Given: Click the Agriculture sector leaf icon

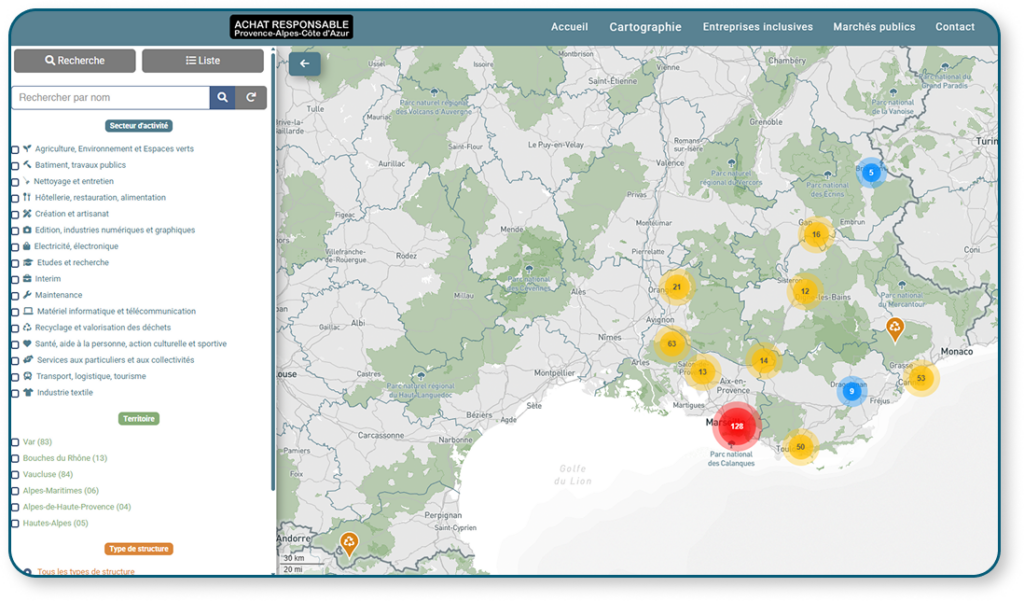Looking at the screenshot, I should 27,148.
